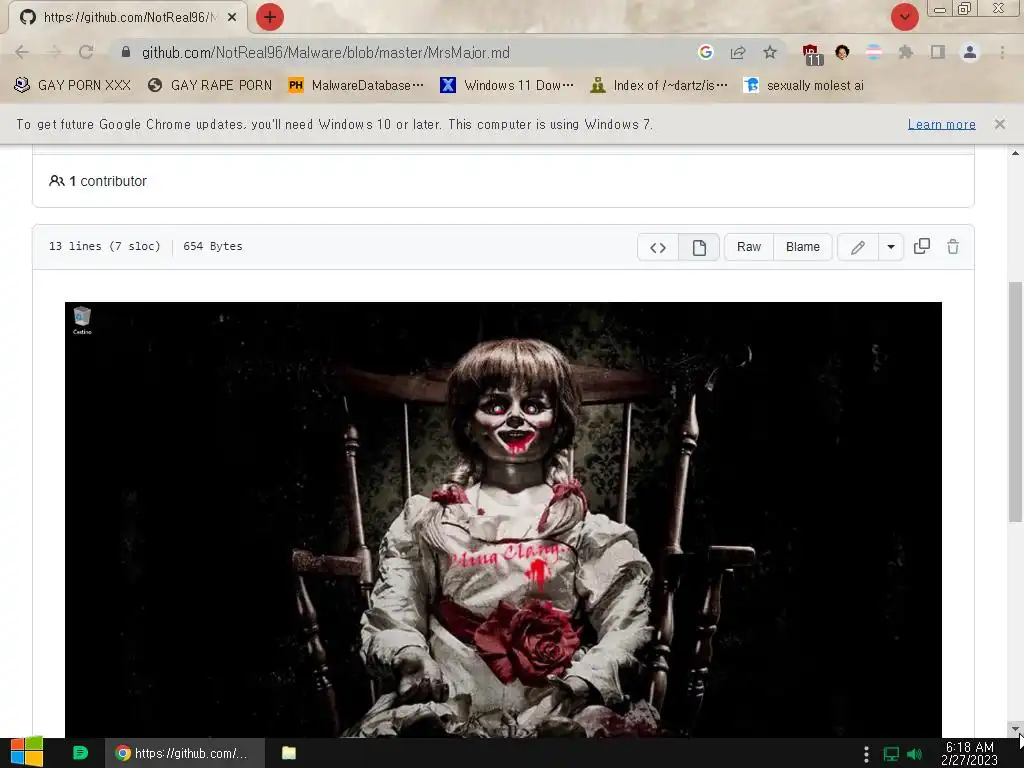The image size is (1024, 768).
Task: Click the site padlock security icon
Action: click(x=126, y=52)
